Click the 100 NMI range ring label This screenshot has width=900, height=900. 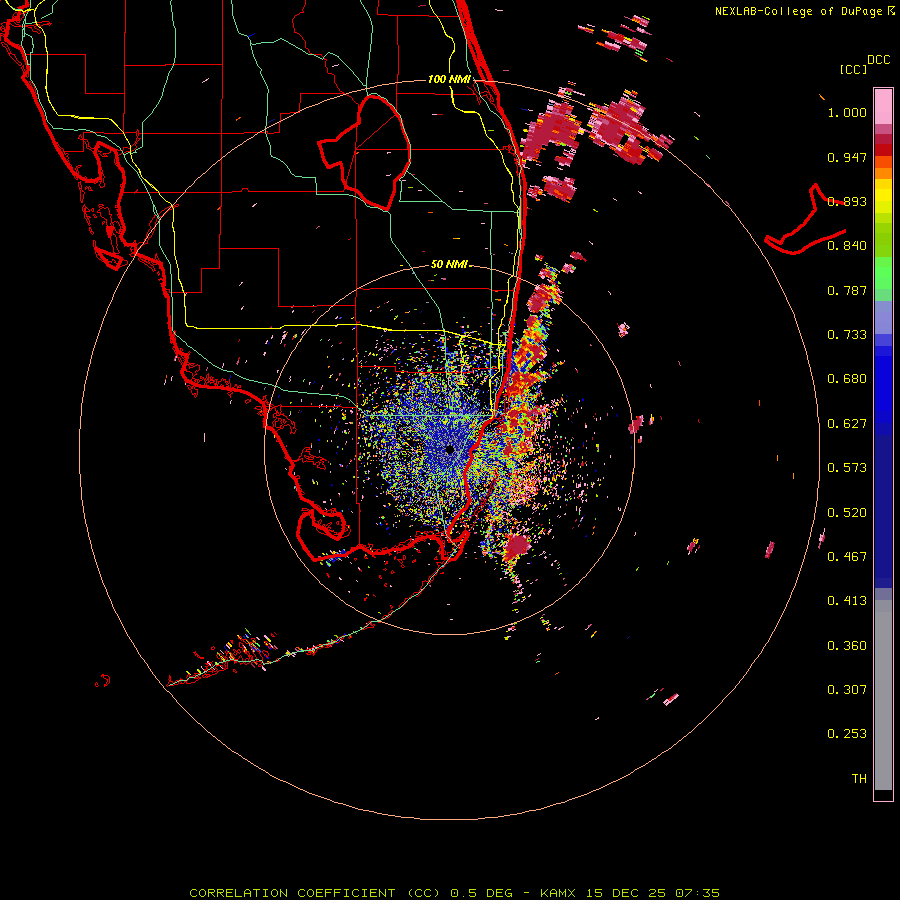(x=449, y=79)
